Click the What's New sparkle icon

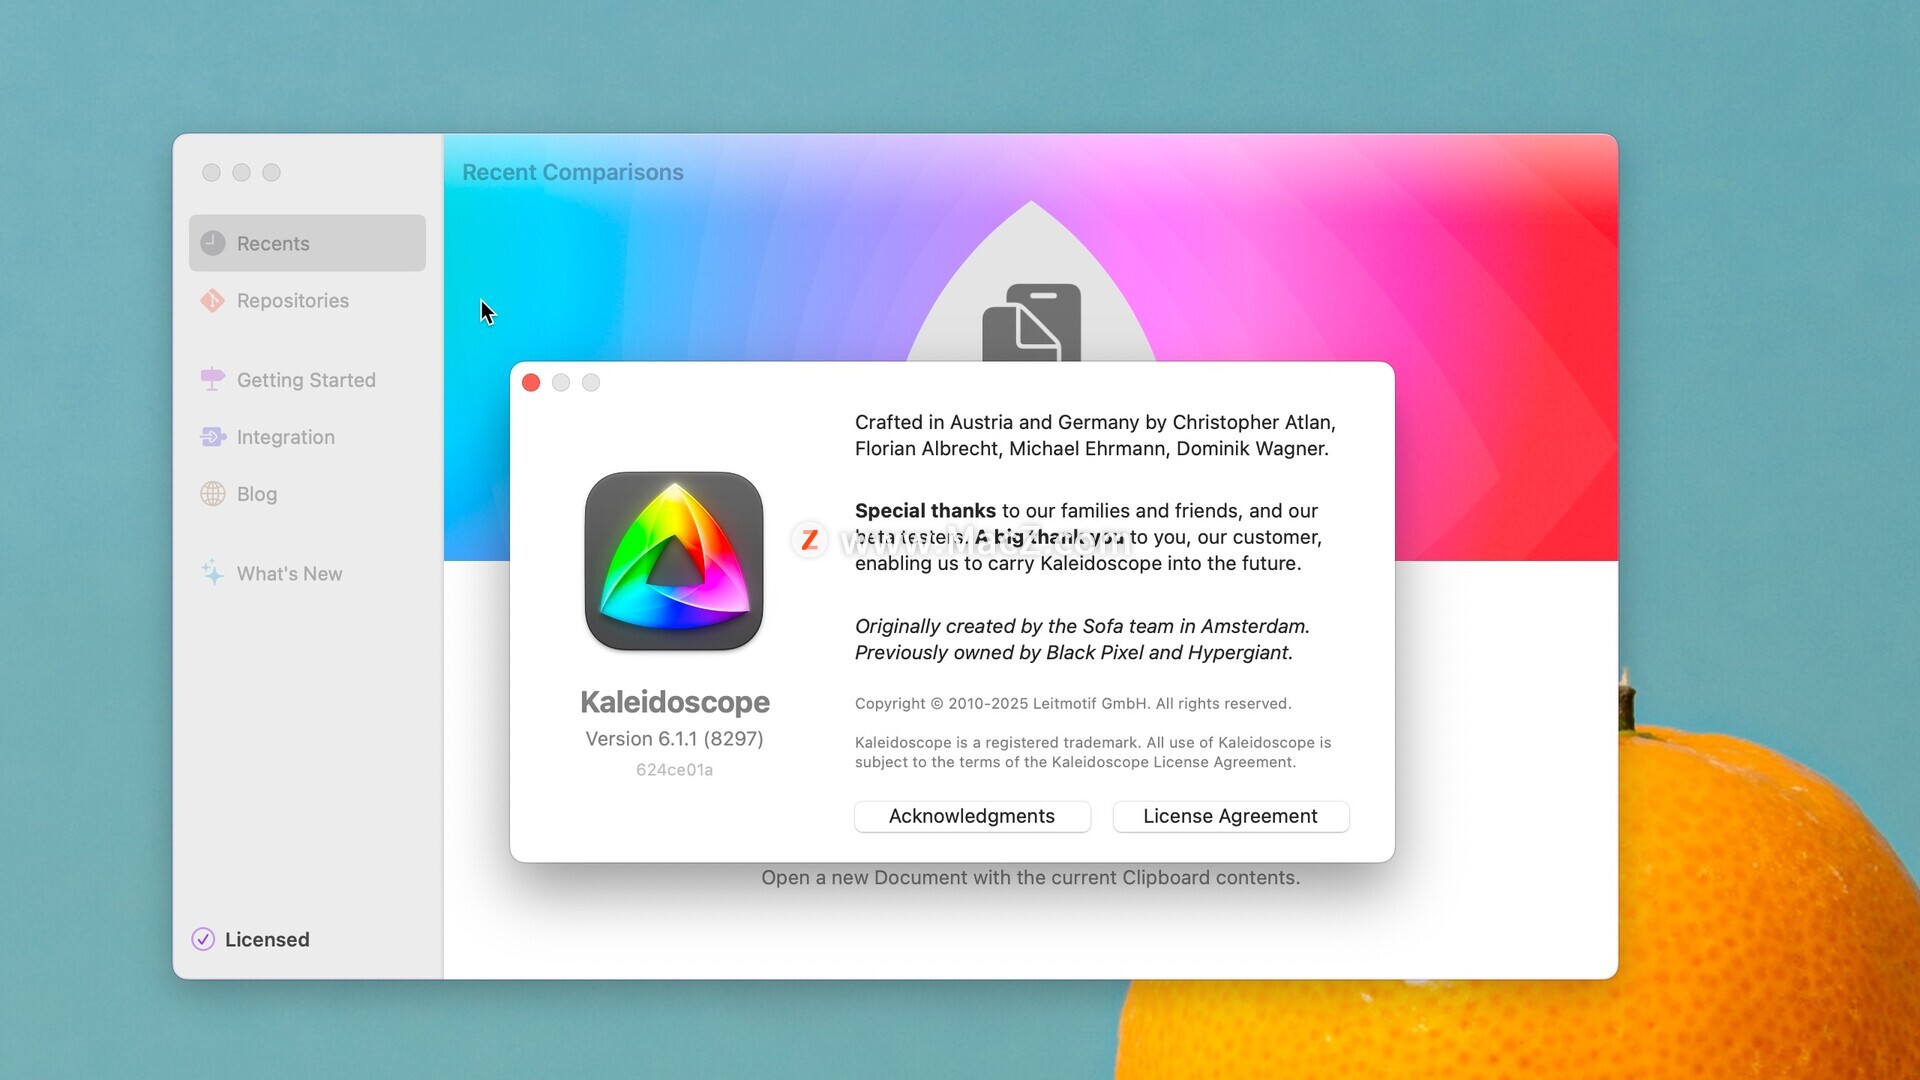212,573
